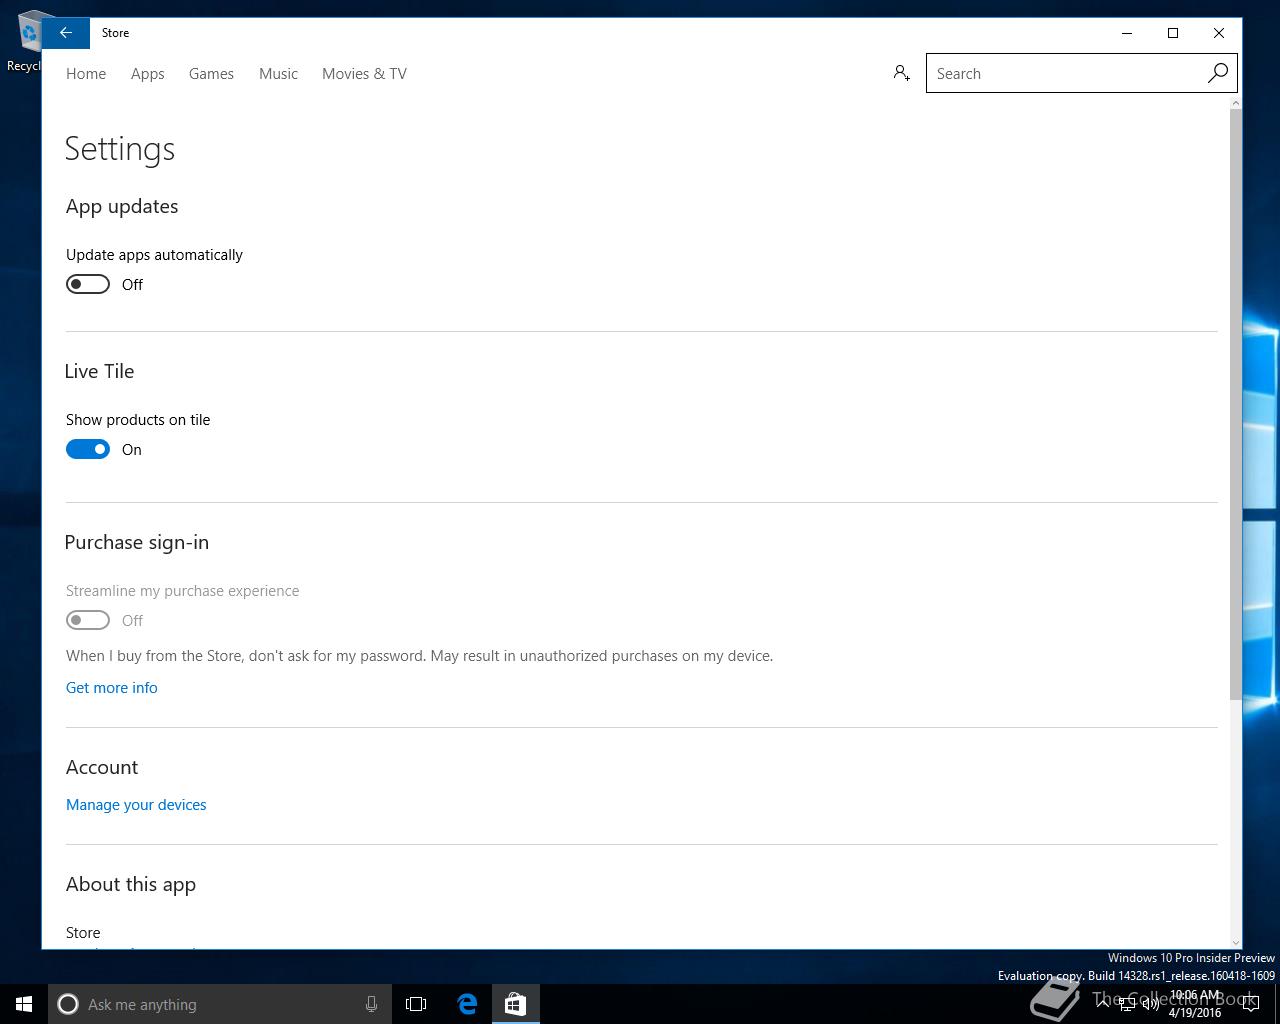Image resolution: width=1280 pixels, height=1024 pixels.
Task: Click the vertical scrollbar thumb
Action: 1235,405
